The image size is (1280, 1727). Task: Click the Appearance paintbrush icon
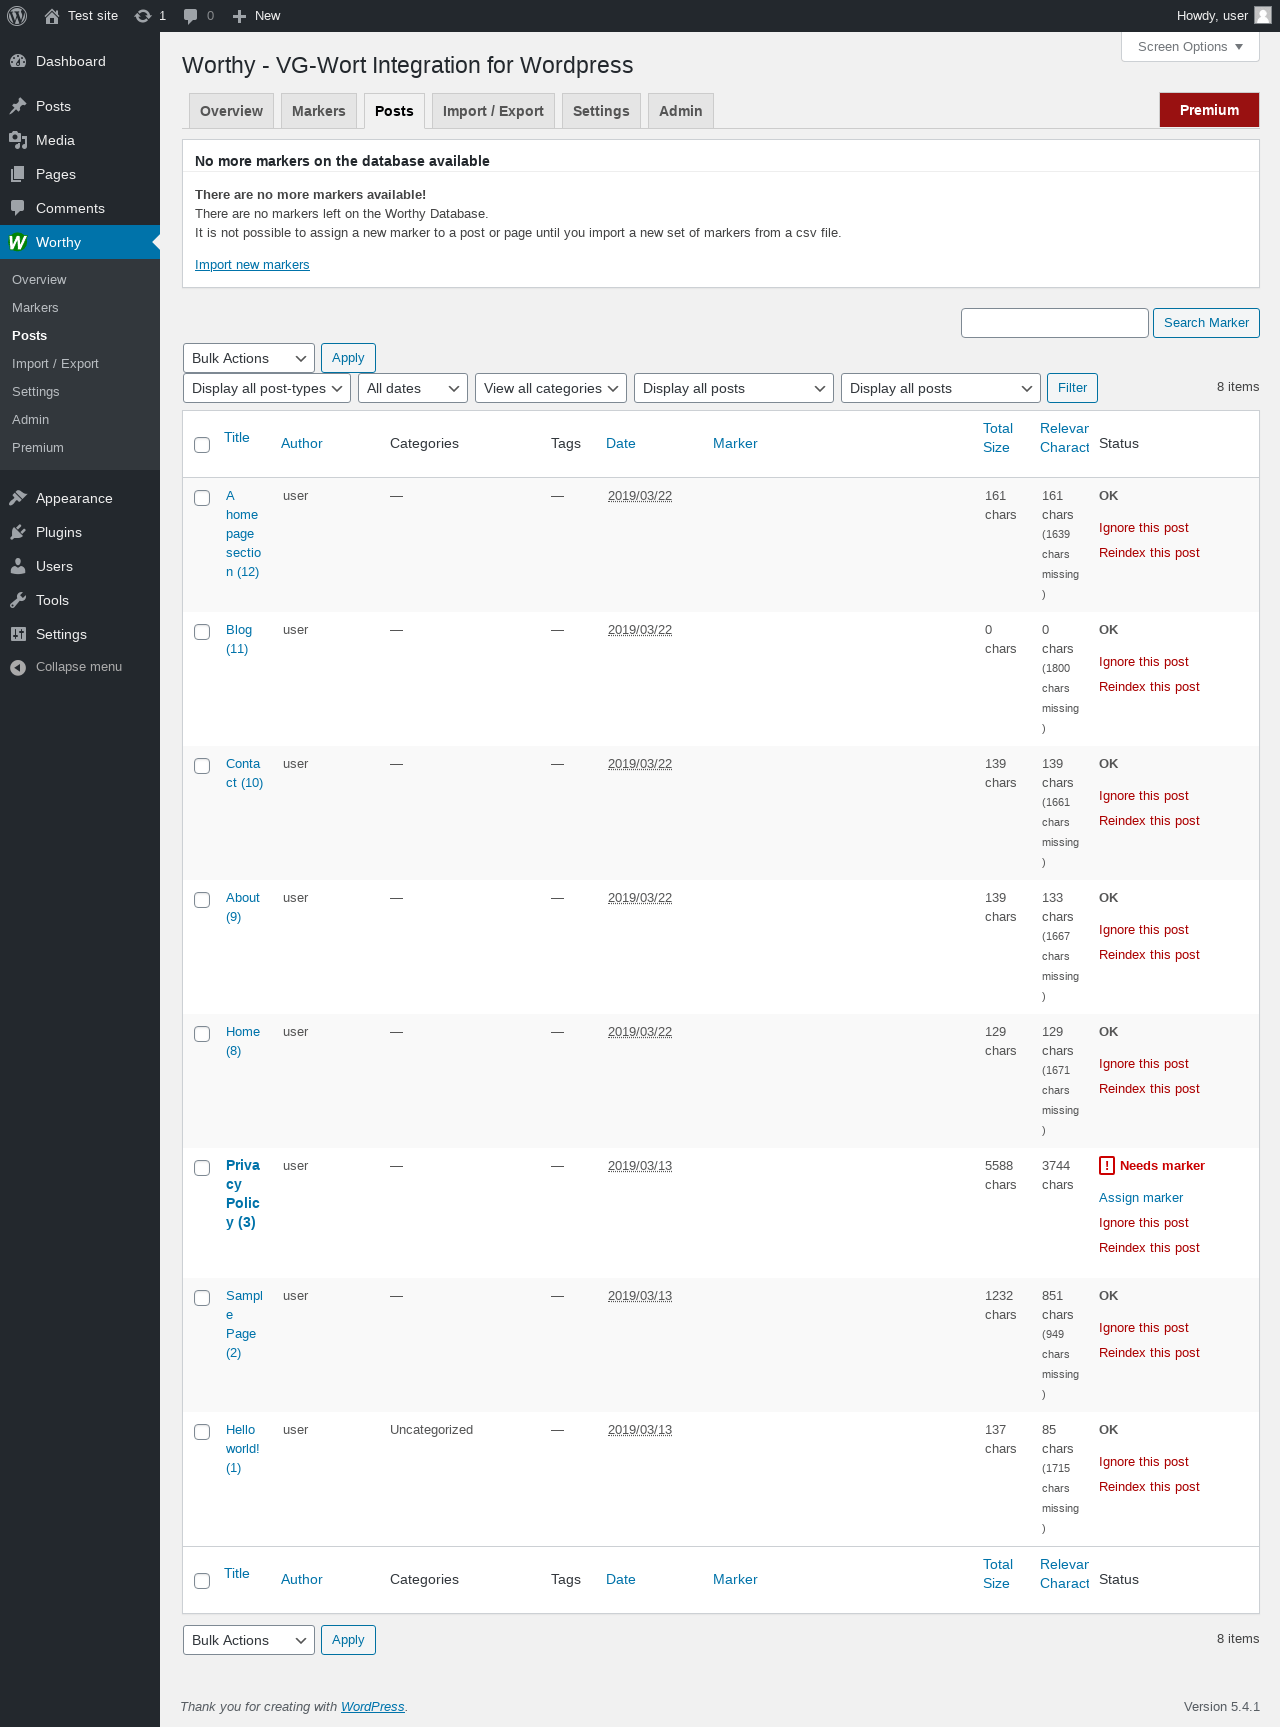[x=18, y=498]
